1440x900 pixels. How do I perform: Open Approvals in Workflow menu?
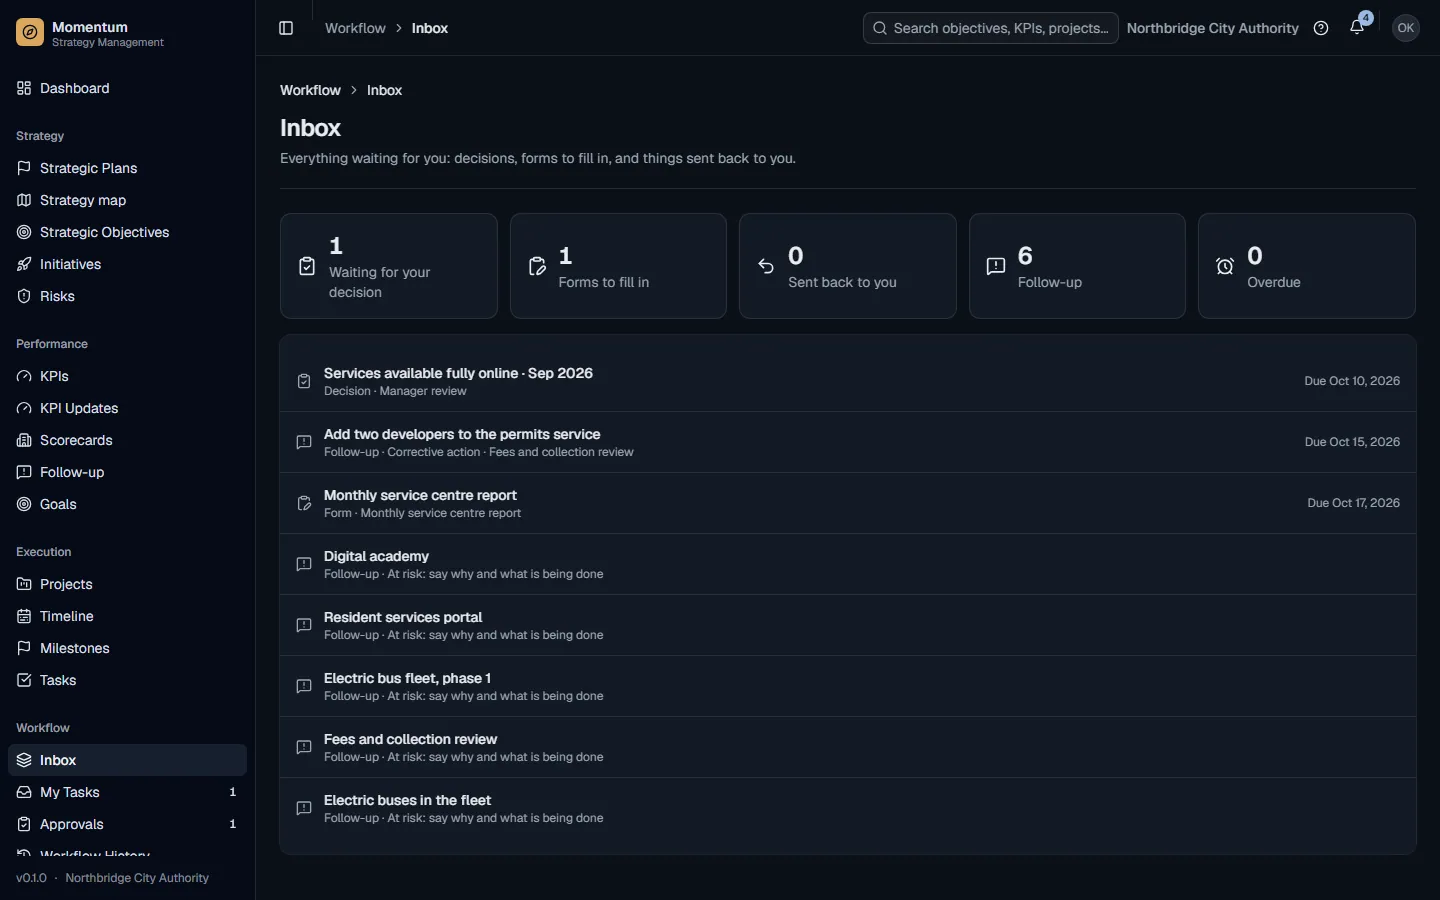(x=127, y=824)
